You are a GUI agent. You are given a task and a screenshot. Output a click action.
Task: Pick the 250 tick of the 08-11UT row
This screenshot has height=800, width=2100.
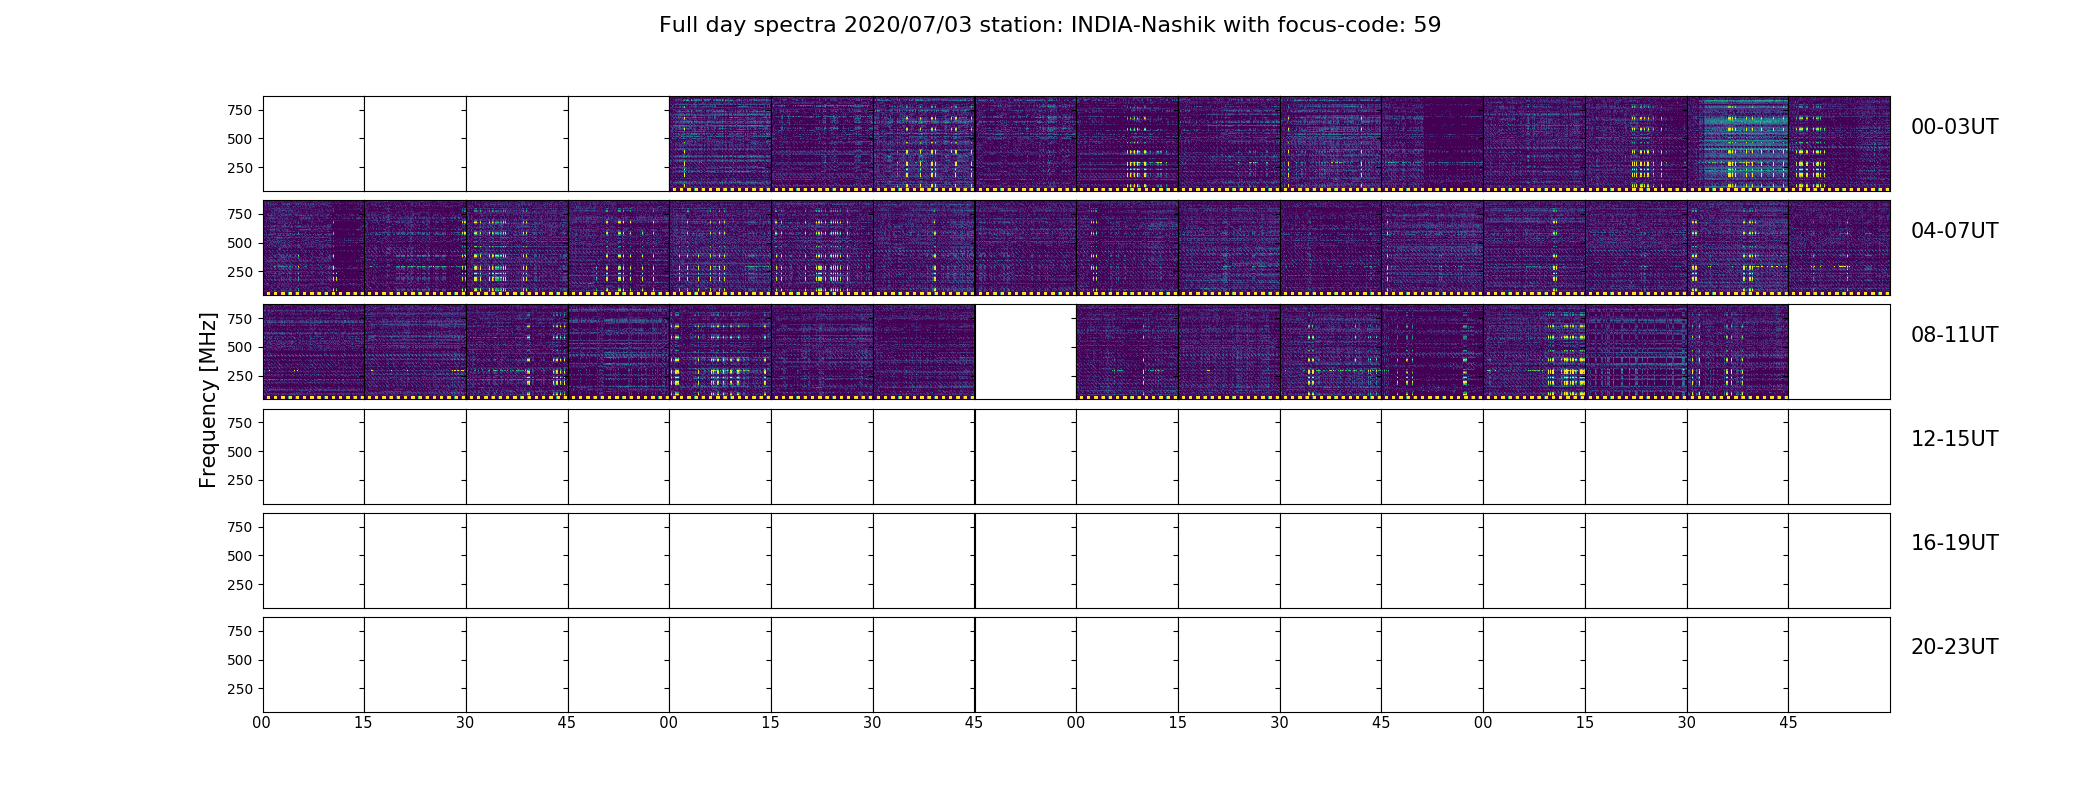point(240,376)
